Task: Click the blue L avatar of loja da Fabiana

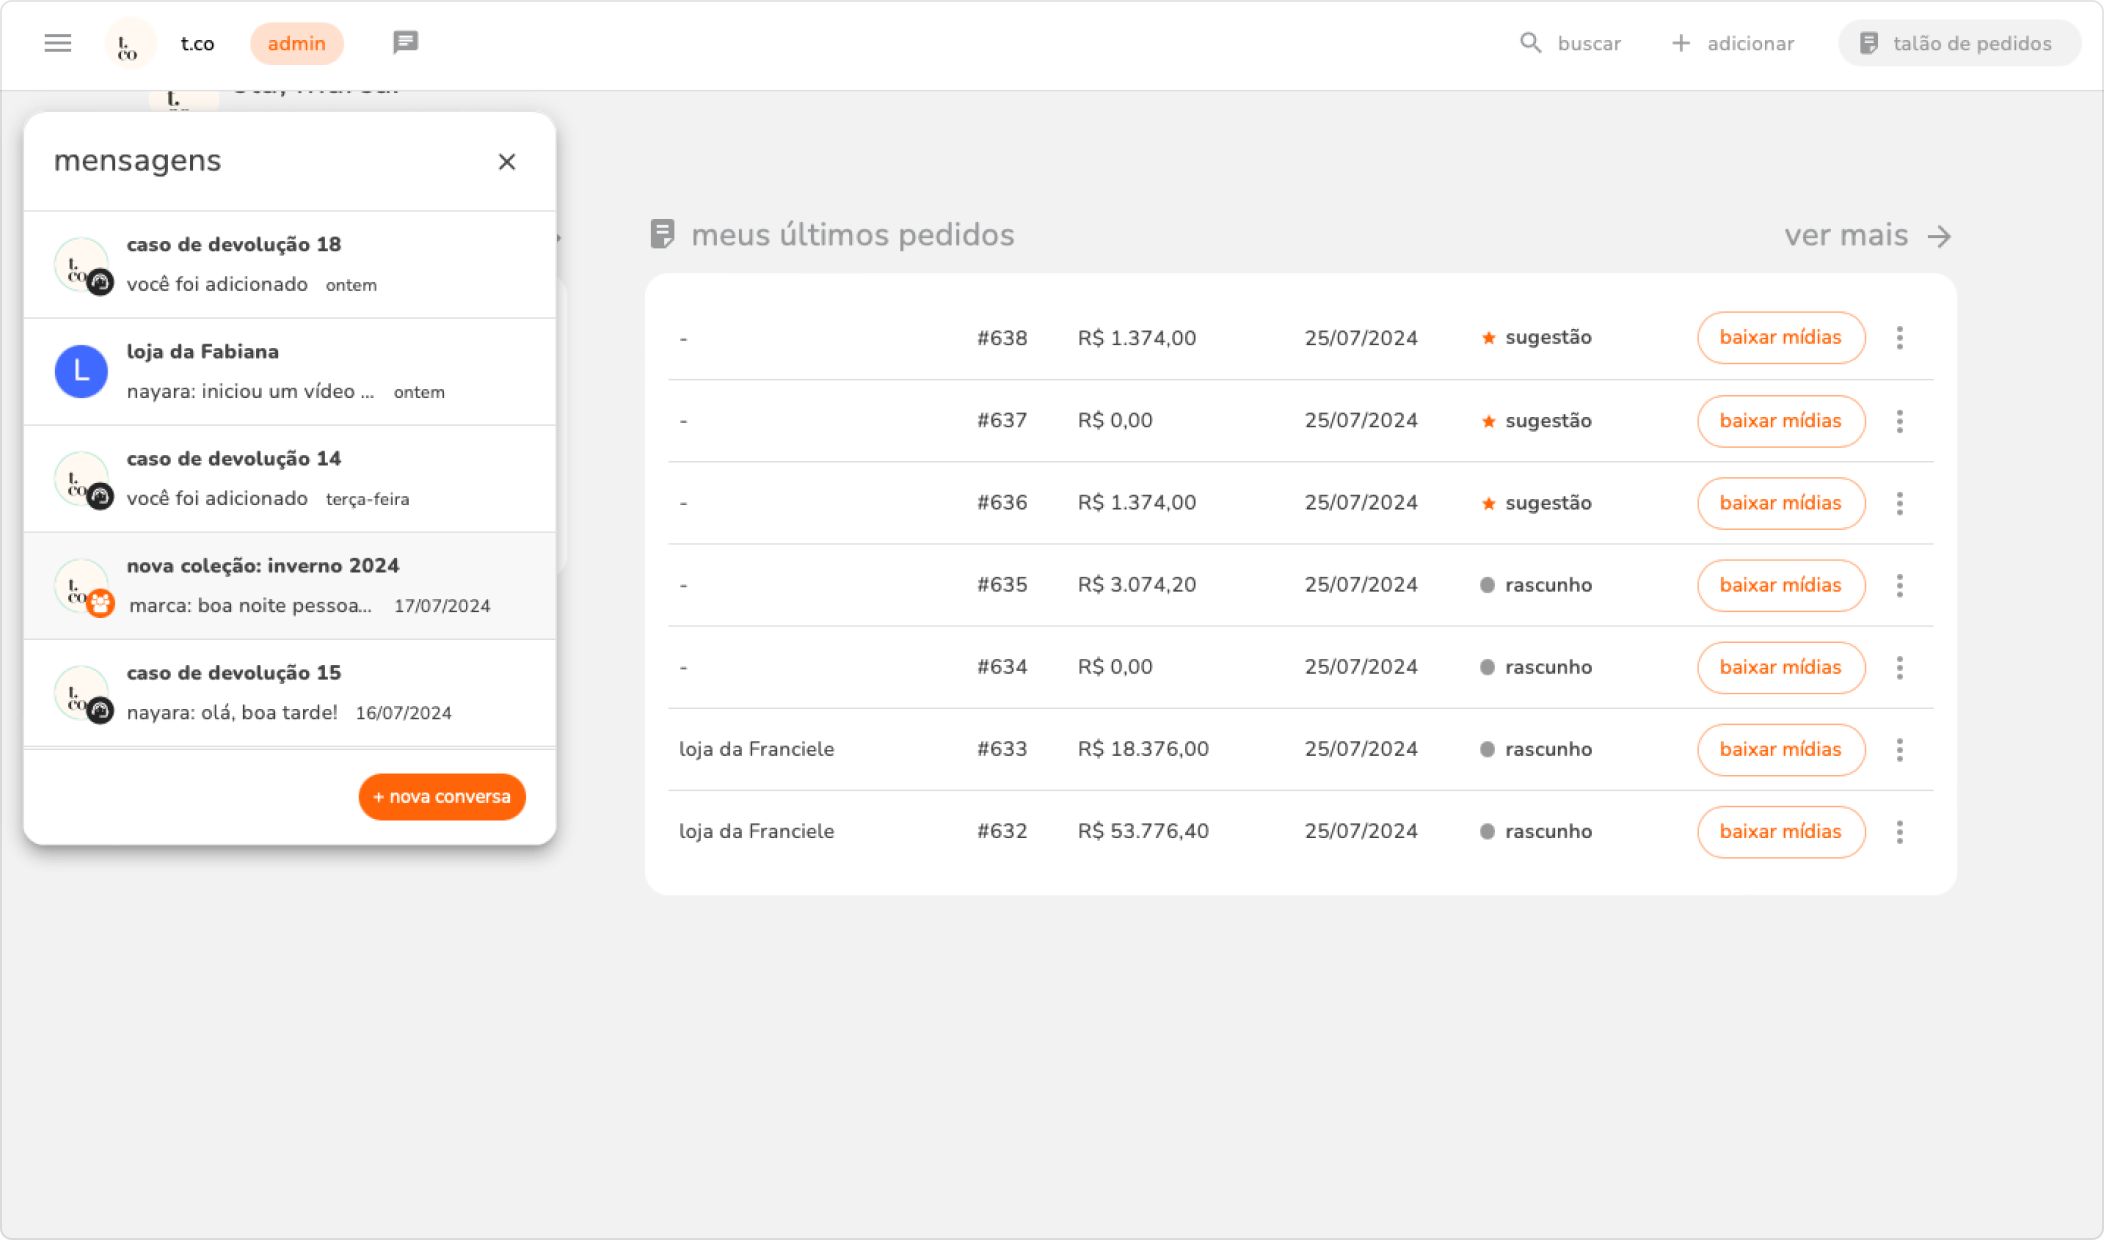Action: (81, 372)
